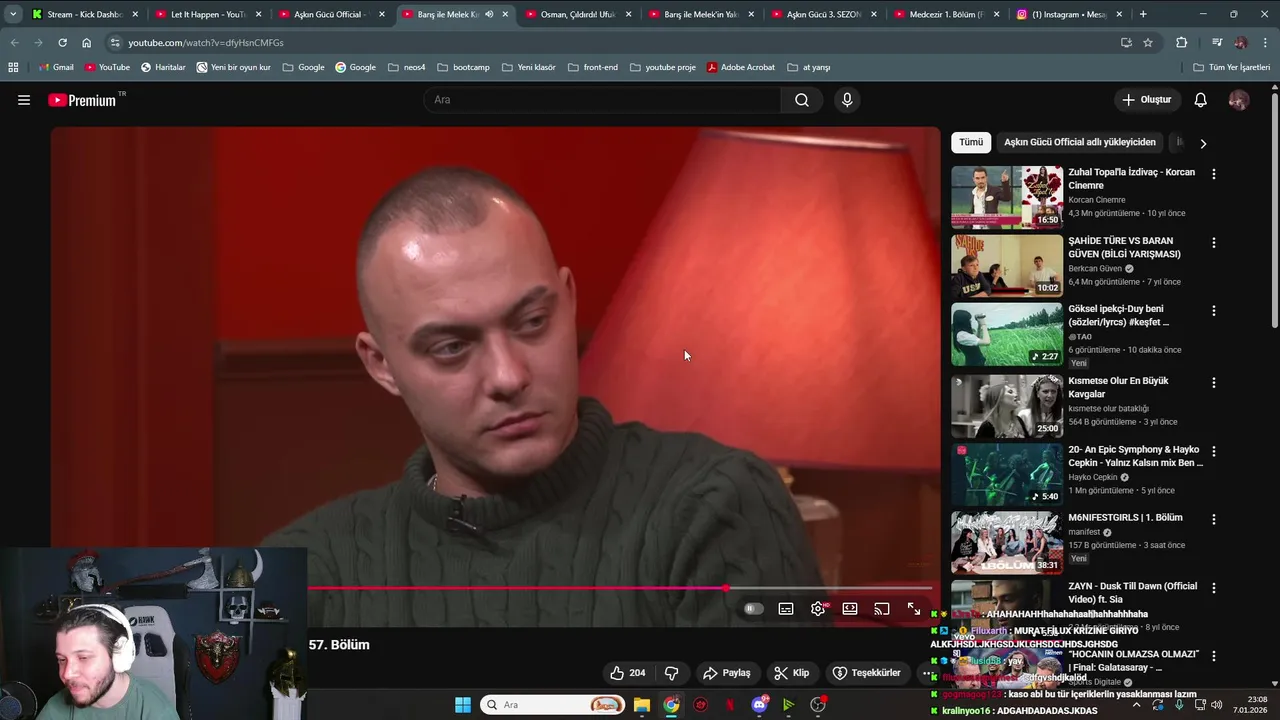Image resolution: width=1280 pixels, height=720 pixels.
Task: Open Discord from the taskbar
Action: point(759,705)
